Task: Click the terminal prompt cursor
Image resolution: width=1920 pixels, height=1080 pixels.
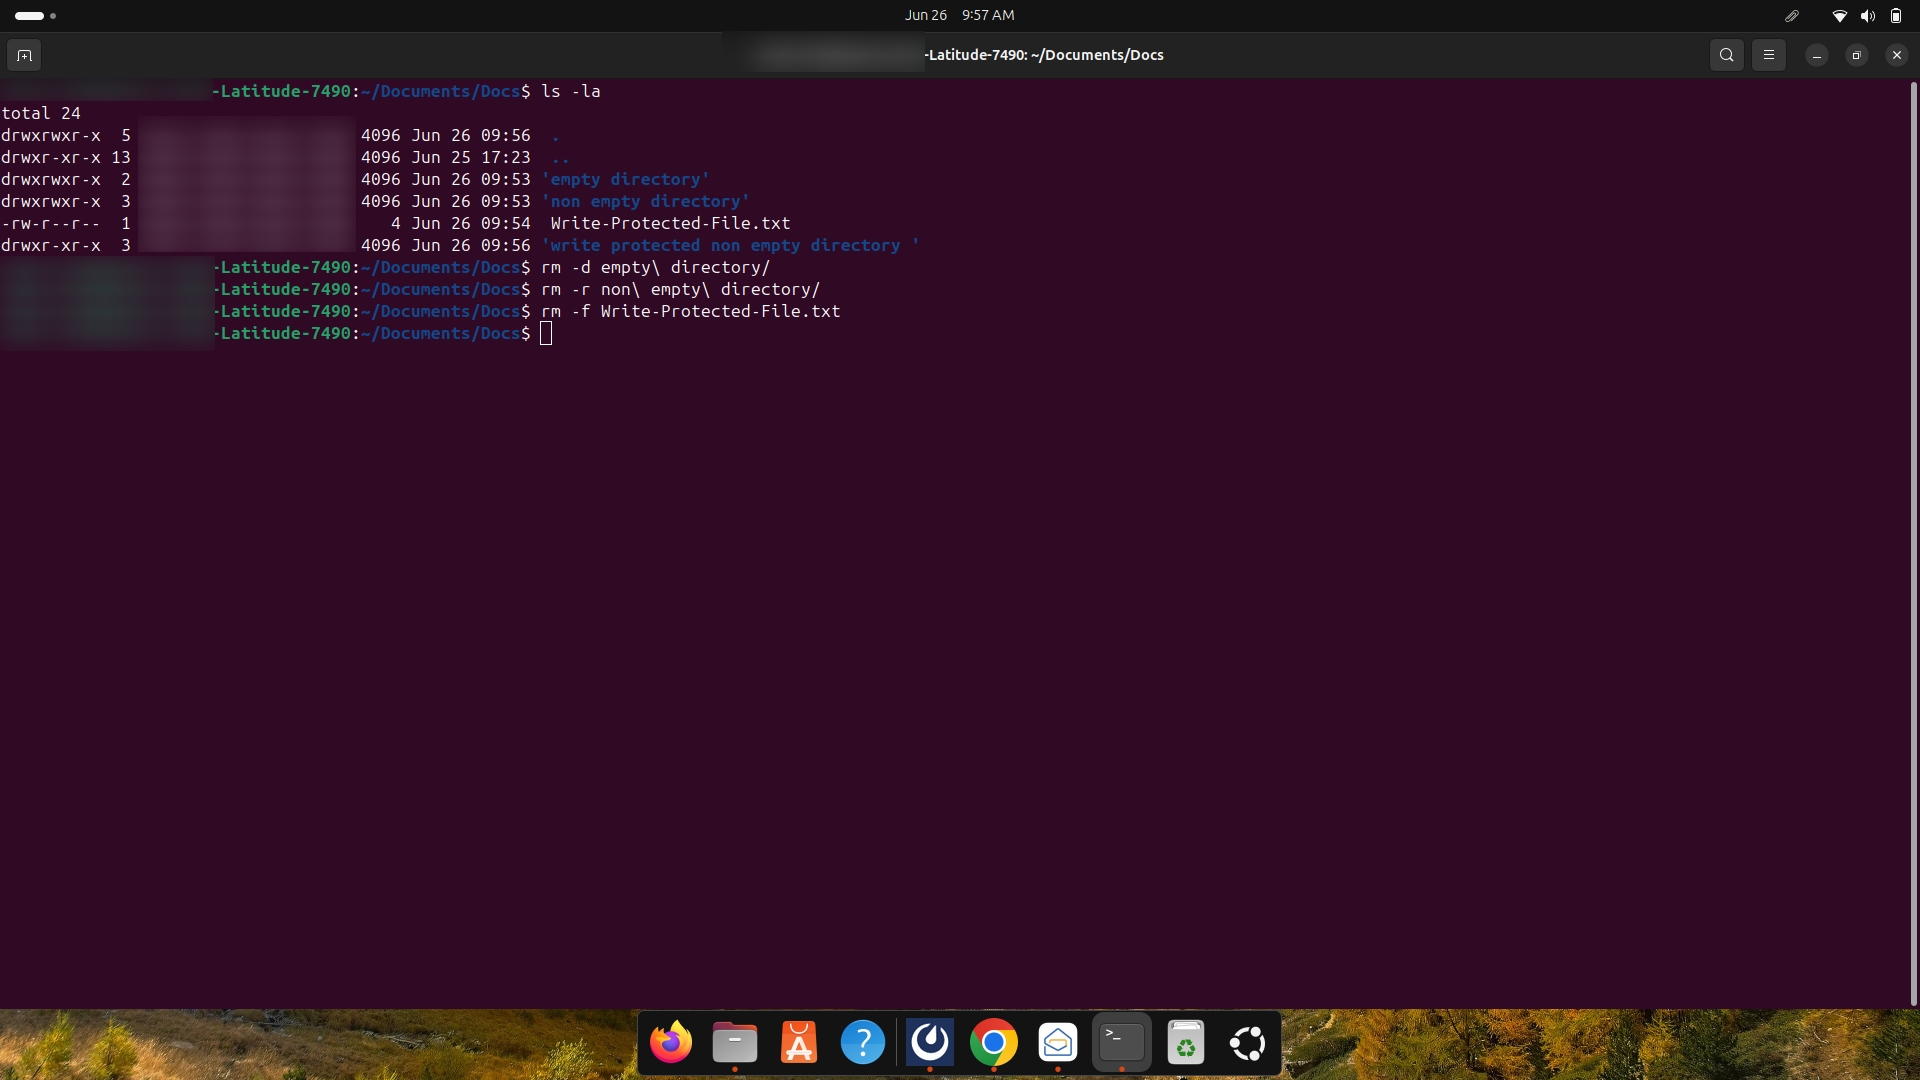Action: (545, 333)
